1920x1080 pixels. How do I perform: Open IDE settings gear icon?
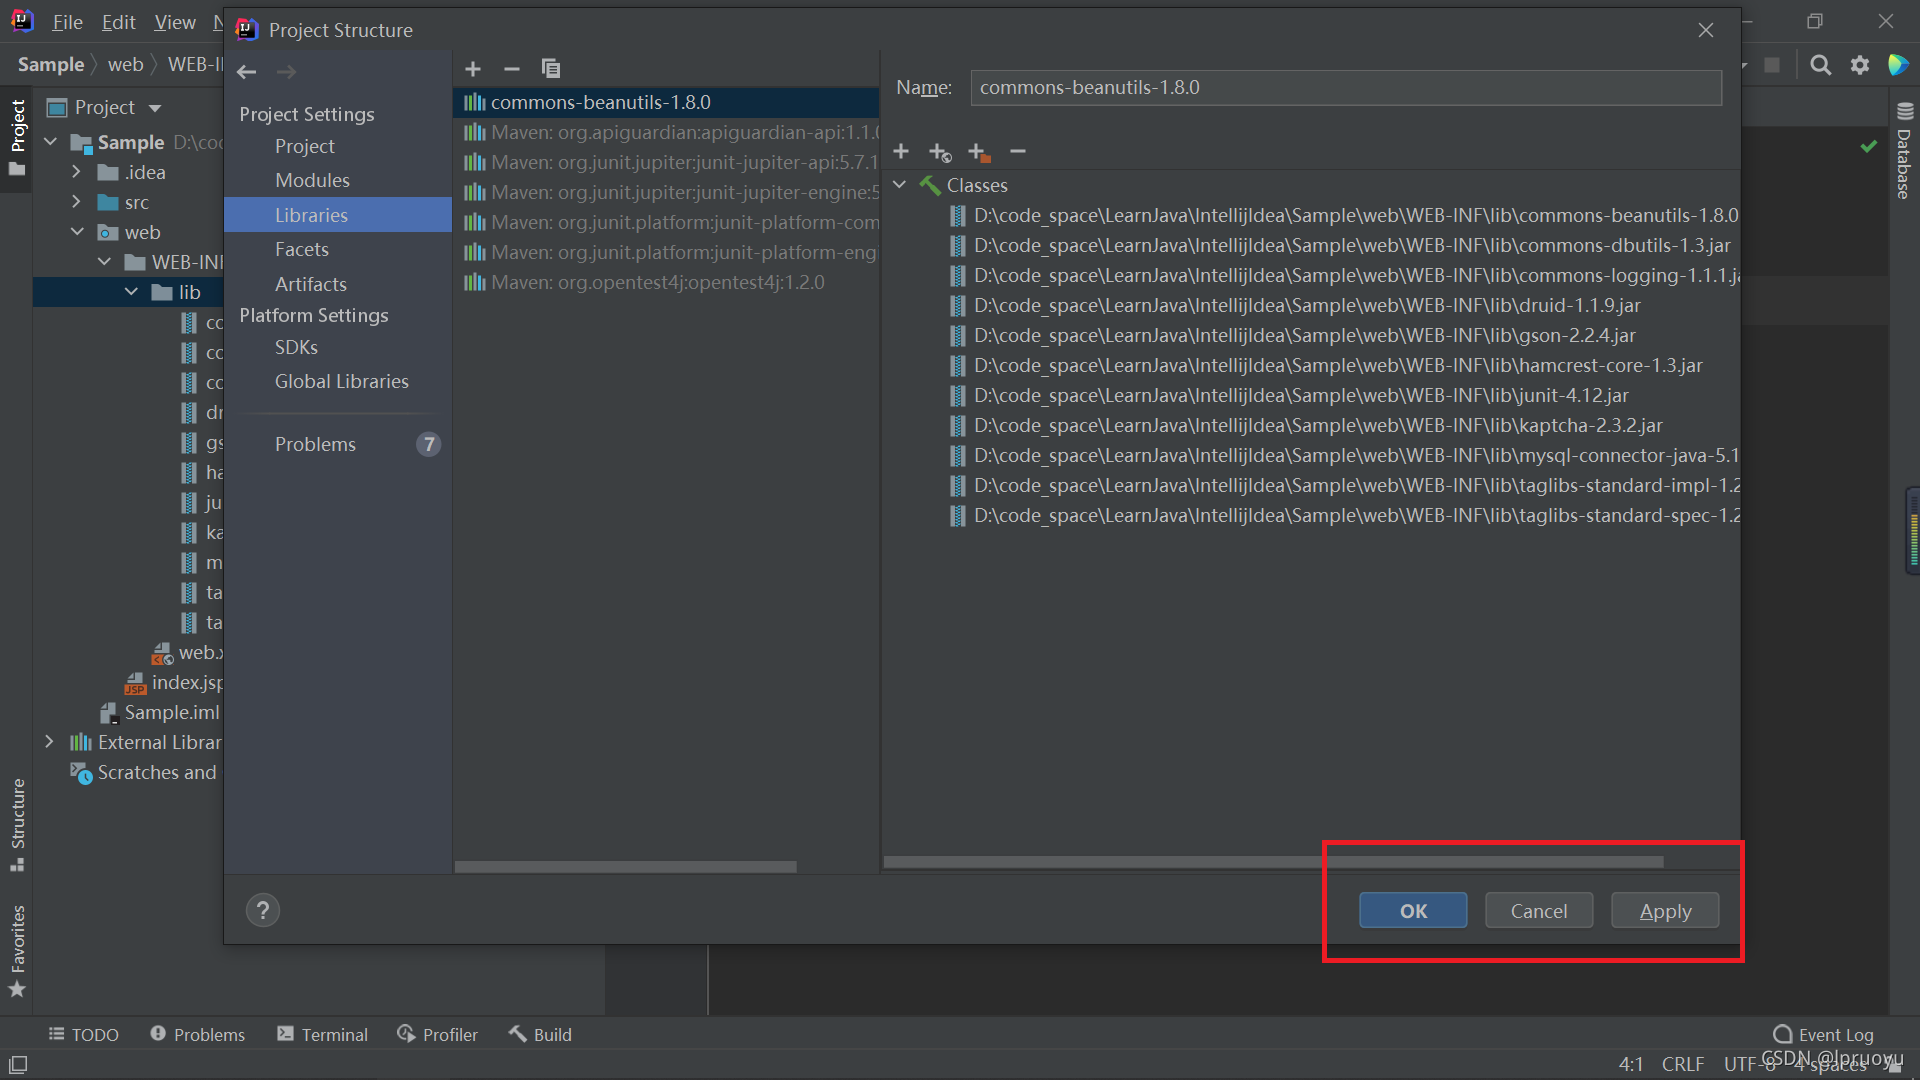coord(1860,65)
